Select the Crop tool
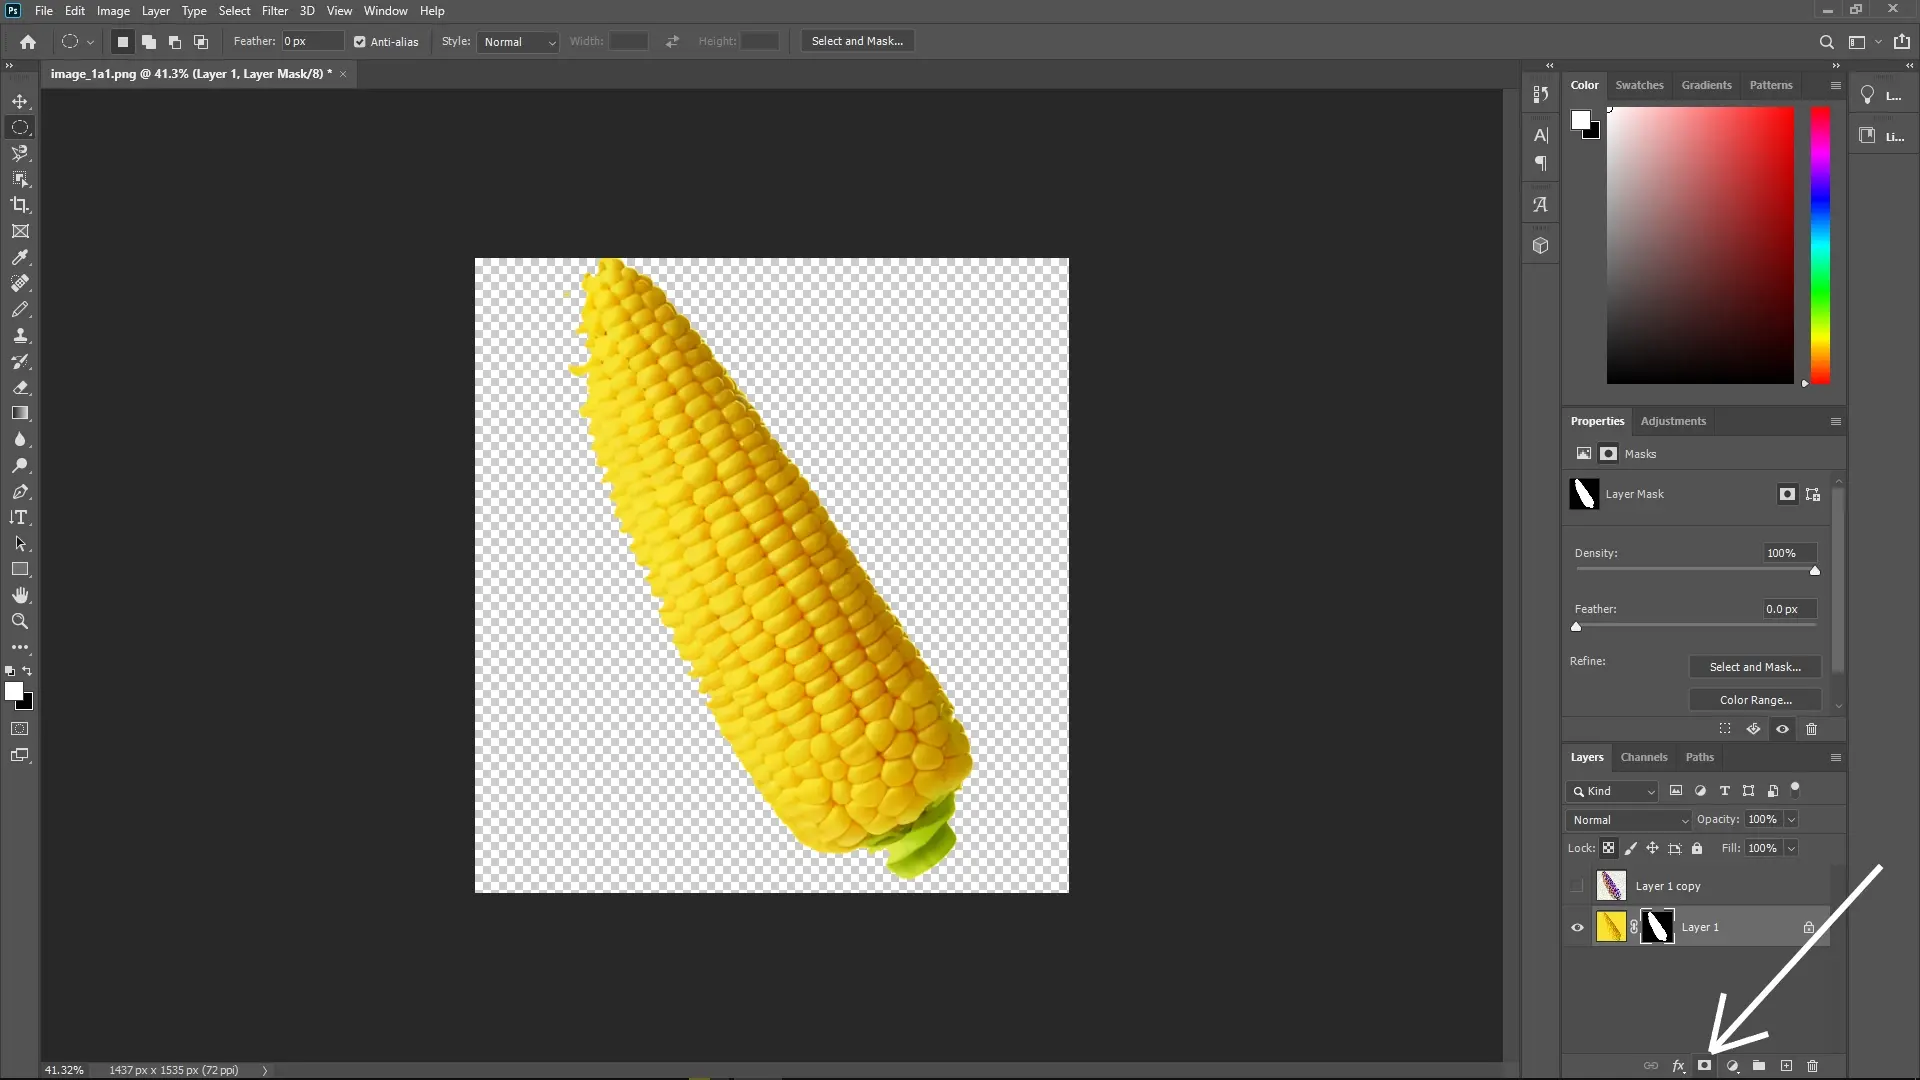 click(x=20, y=205)
